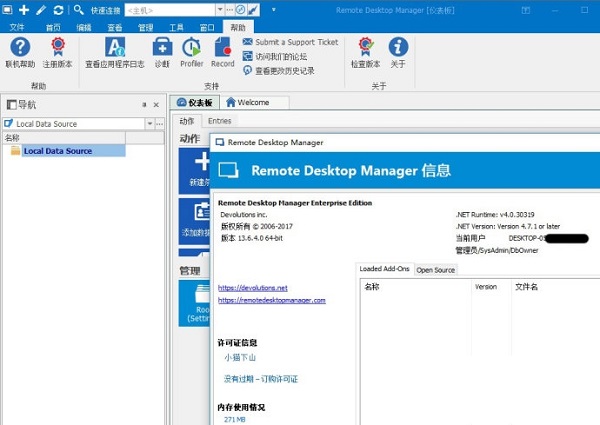Click the app icon at far left of title bar
600x425 pixels.
point(7,10)
